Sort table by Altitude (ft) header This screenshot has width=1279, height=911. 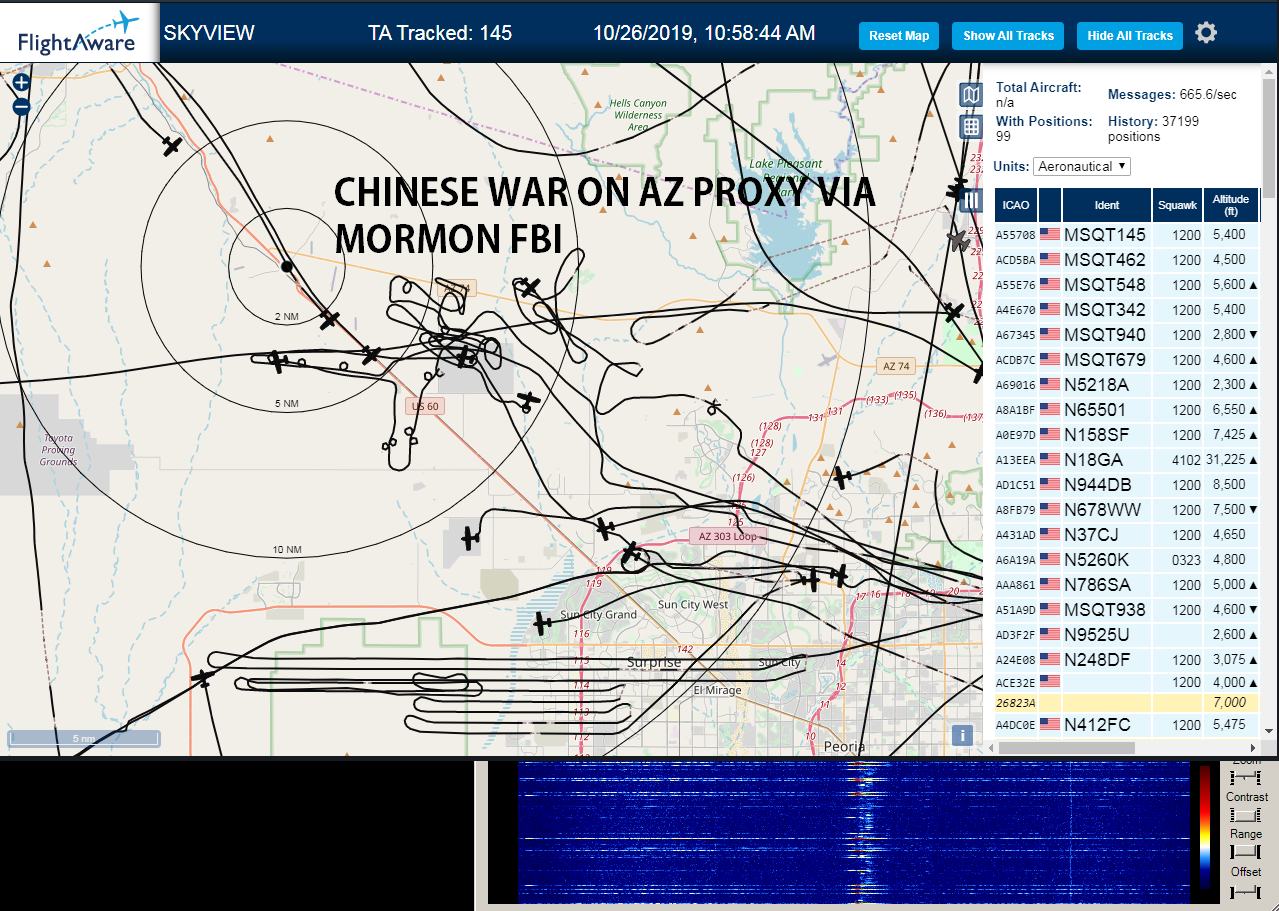(x=1231, y=205)
